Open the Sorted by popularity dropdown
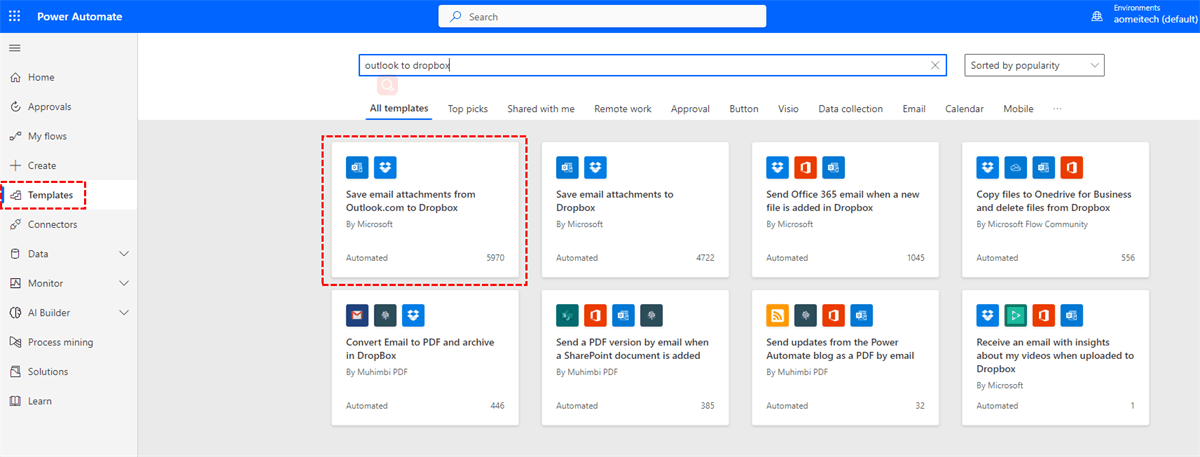1200x457 pixels. click(1034, 66)
